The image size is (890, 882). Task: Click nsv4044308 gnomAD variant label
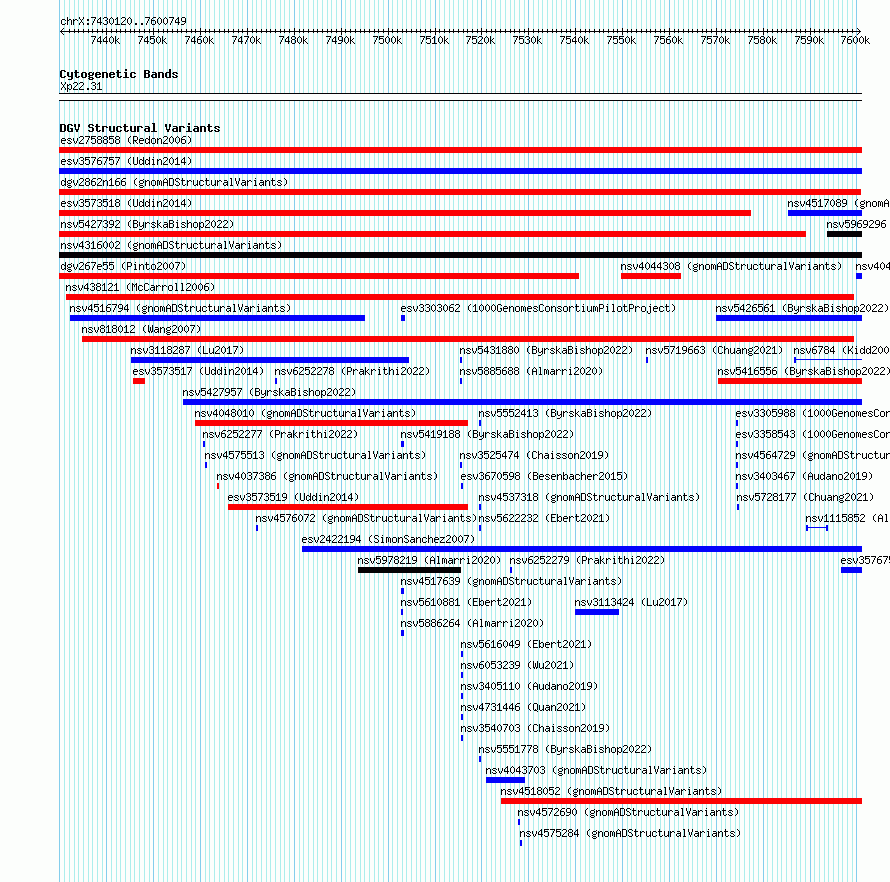[x=731, y=266]
